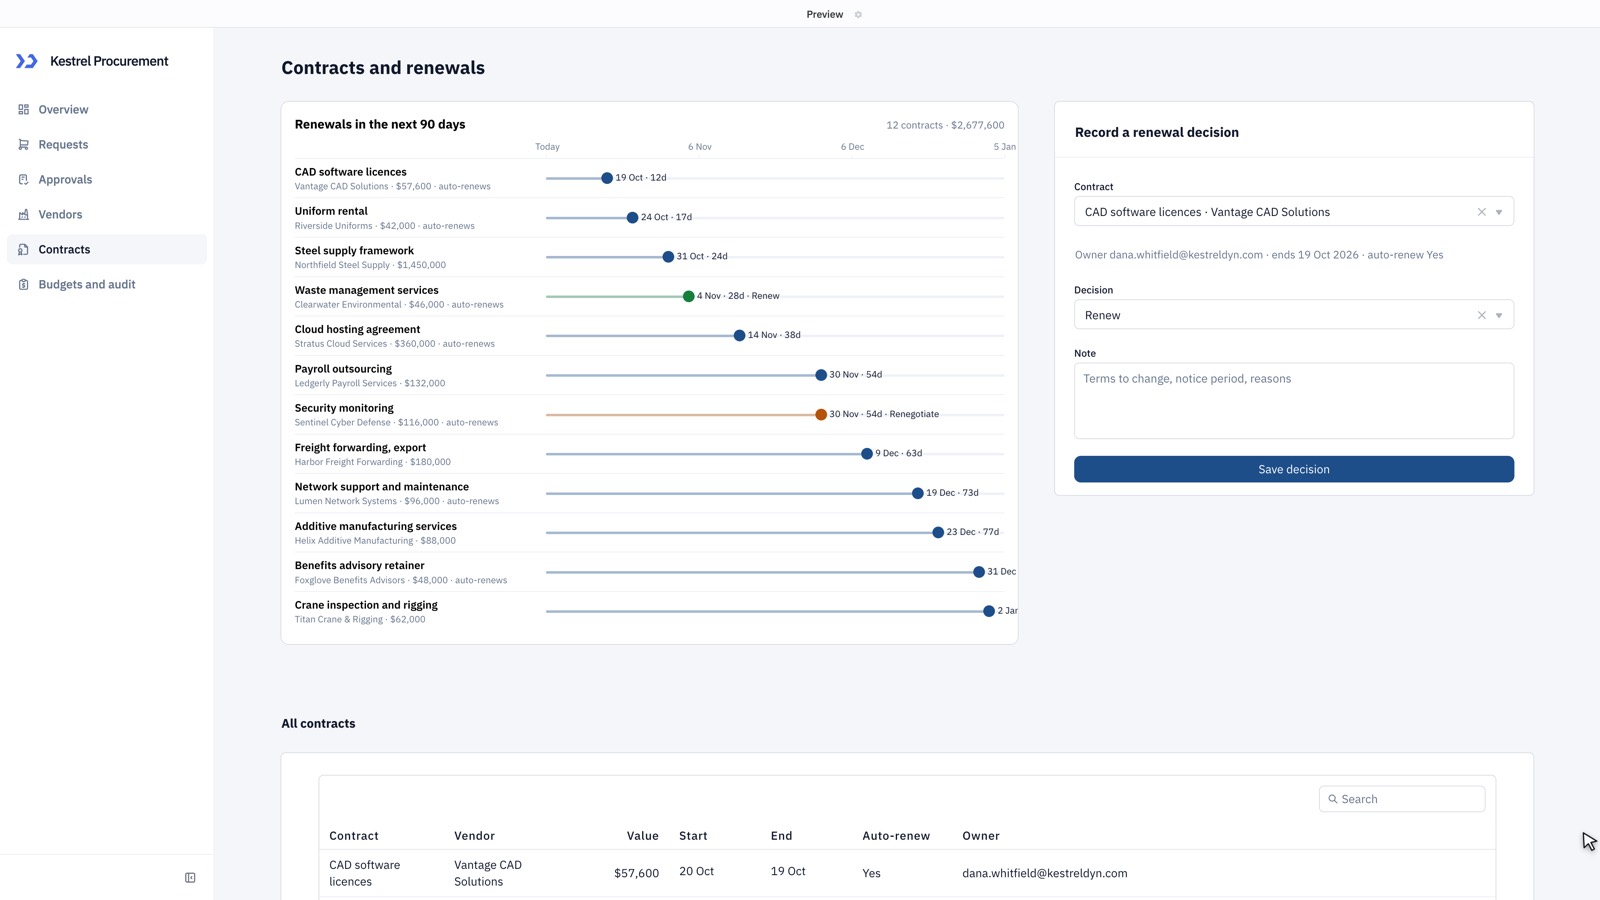Click the Payroll outsourcing 30 Nov marker

pos(821,375)
